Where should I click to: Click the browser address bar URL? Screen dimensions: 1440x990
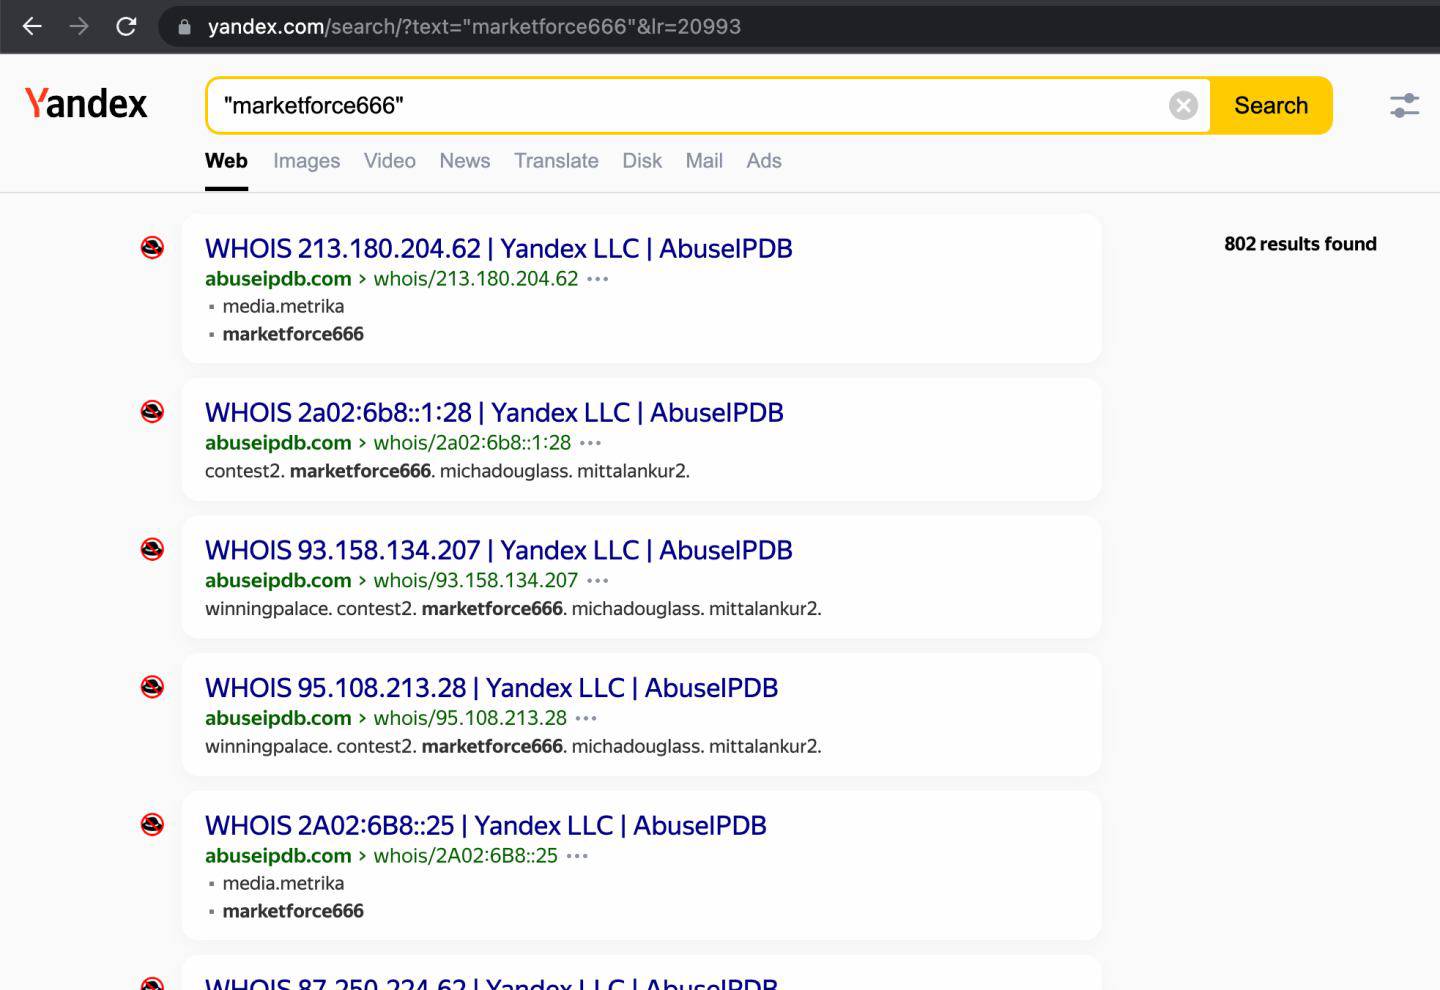474,27
